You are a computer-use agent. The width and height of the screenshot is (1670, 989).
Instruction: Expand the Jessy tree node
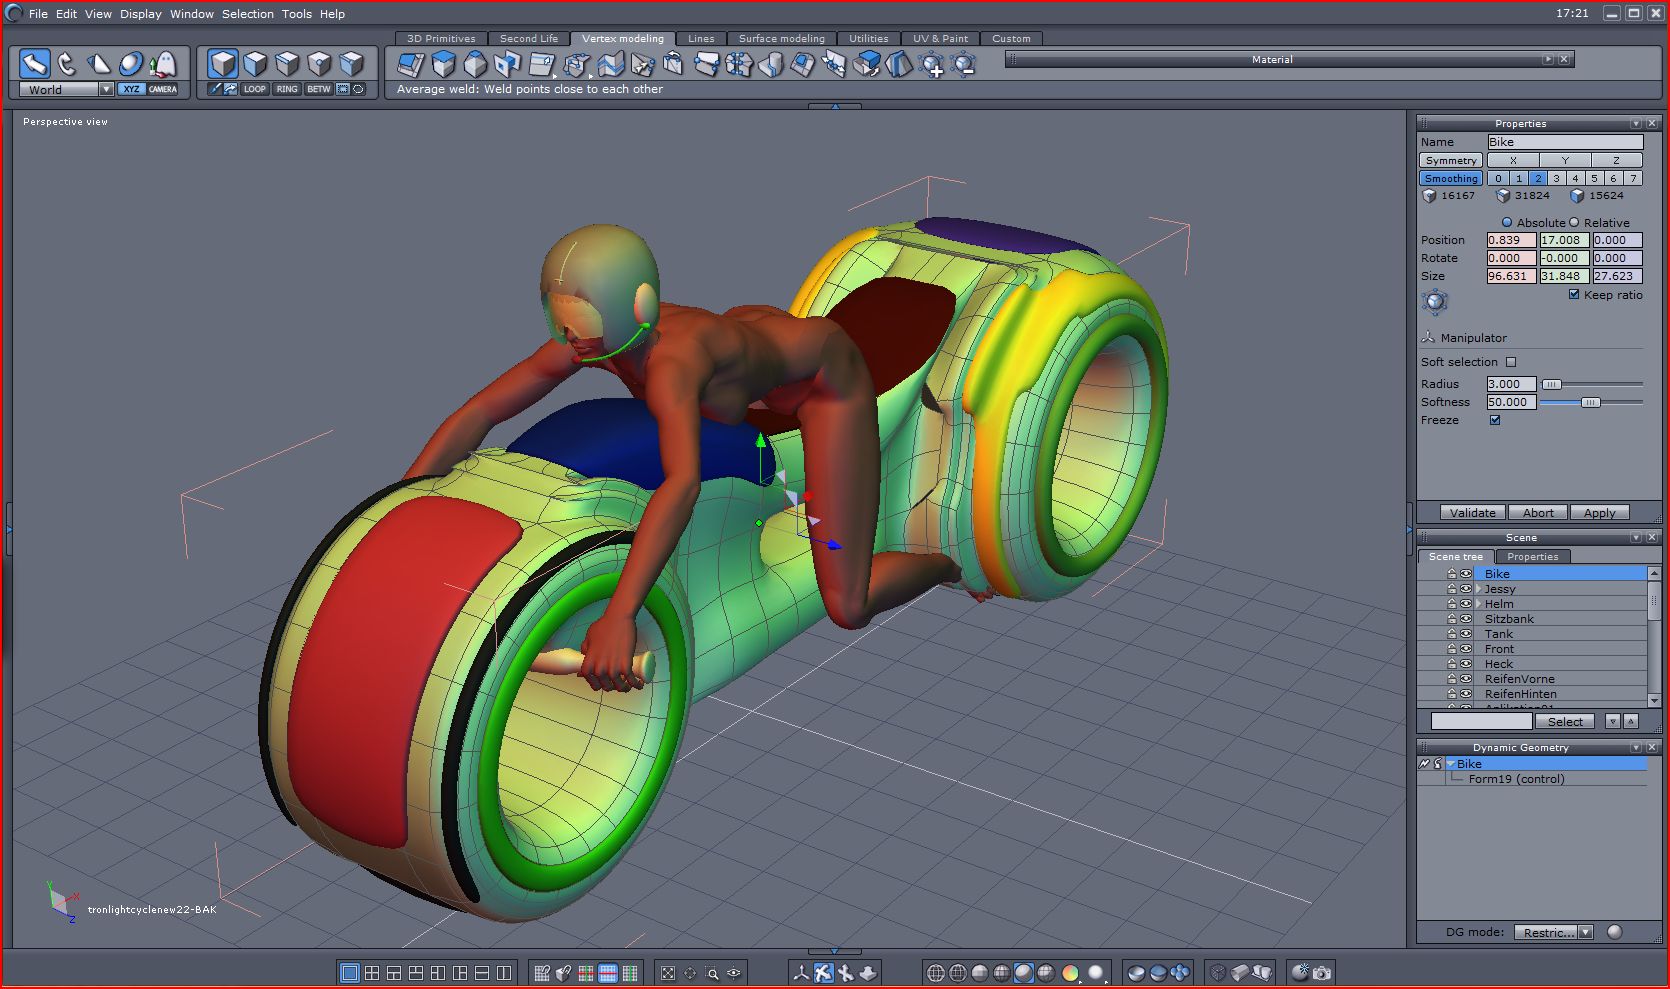1478,589
